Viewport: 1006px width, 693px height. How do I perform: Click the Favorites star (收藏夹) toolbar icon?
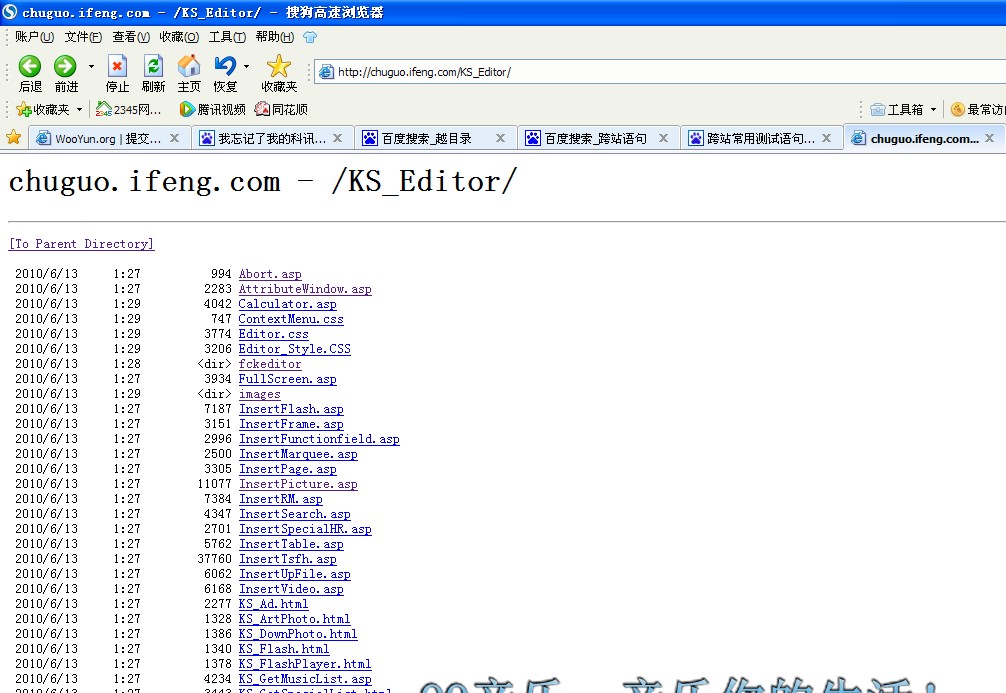(279, 66)
